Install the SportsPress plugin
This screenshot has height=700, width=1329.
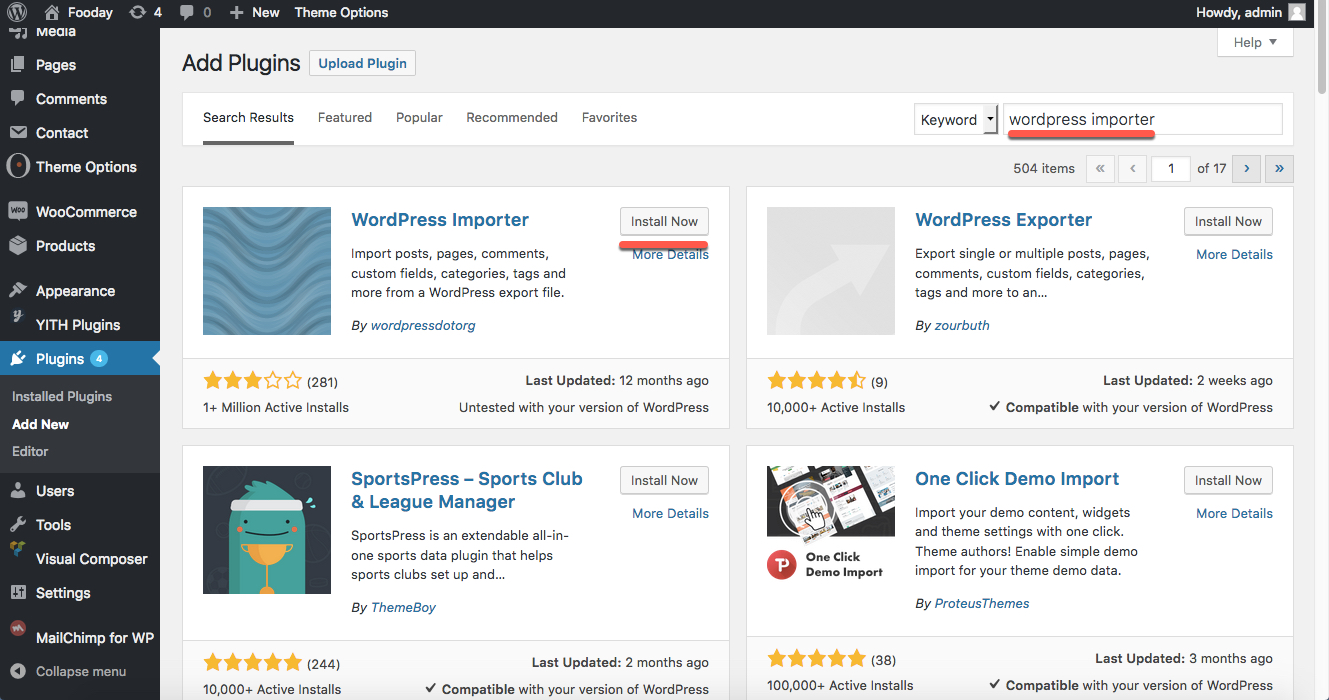click(x=664, y=480)
